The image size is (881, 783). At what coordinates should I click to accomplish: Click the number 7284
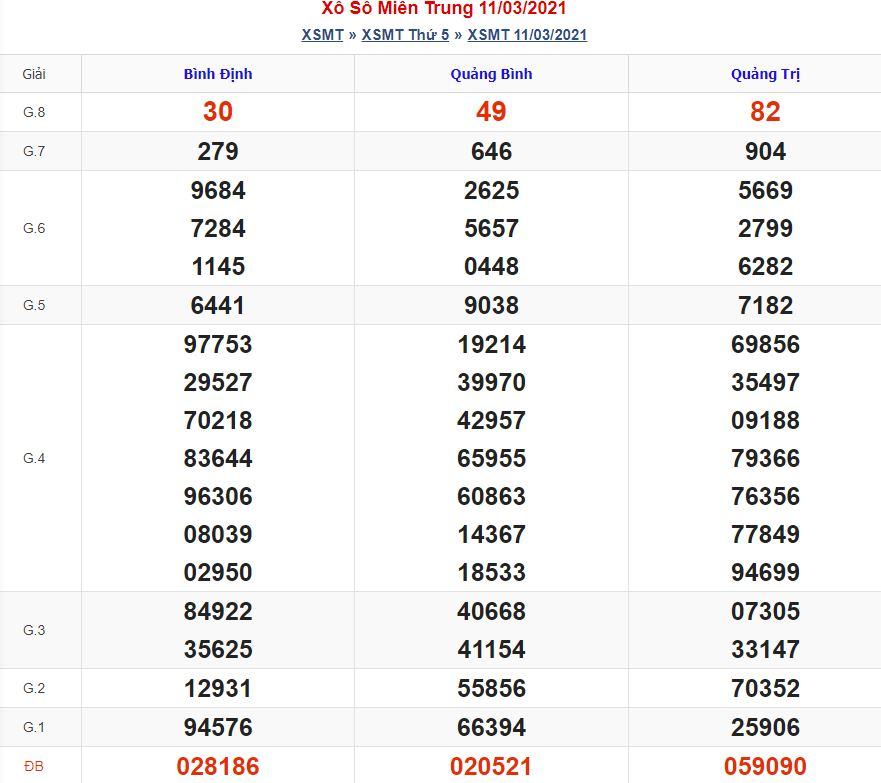pos(218,228)
